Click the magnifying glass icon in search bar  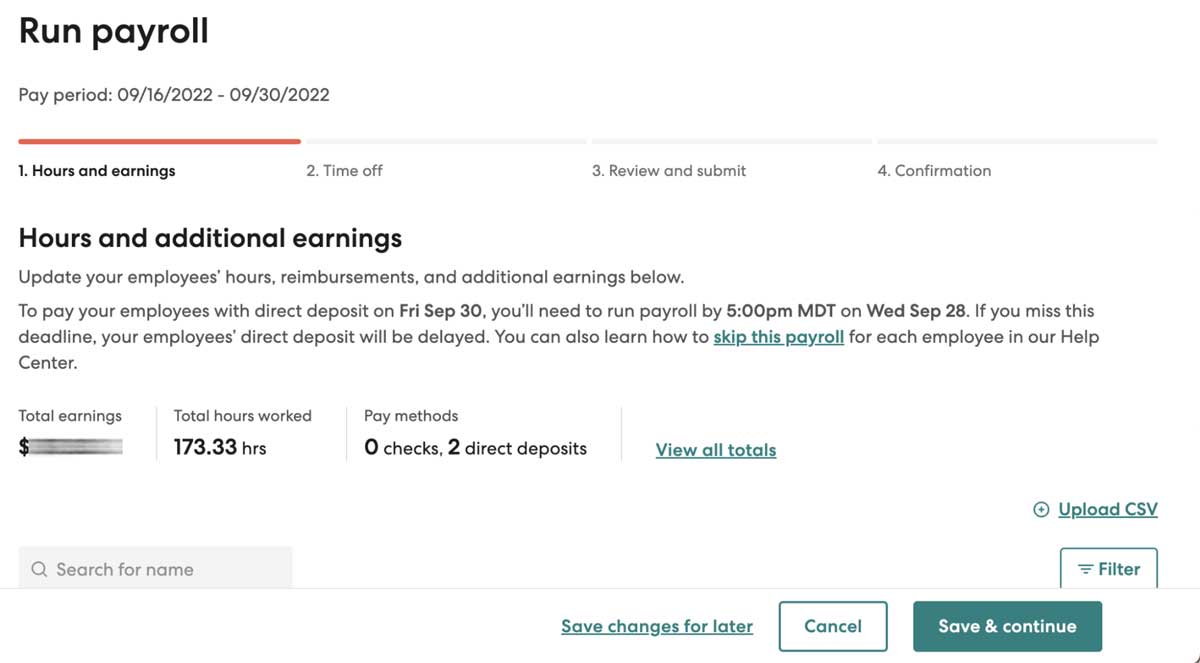[x=38, y=569]
